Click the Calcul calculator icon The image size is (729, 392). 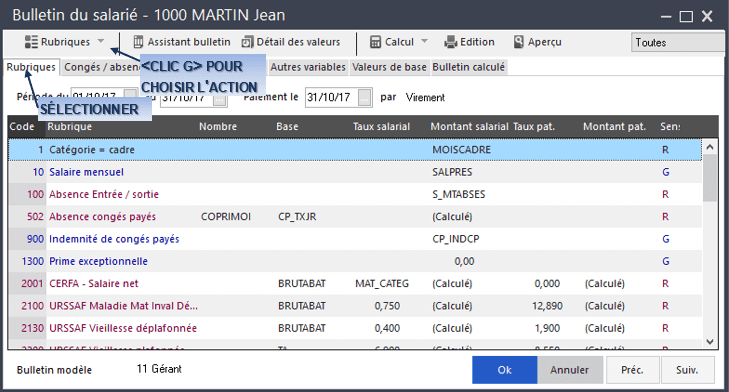coord(375,42)
